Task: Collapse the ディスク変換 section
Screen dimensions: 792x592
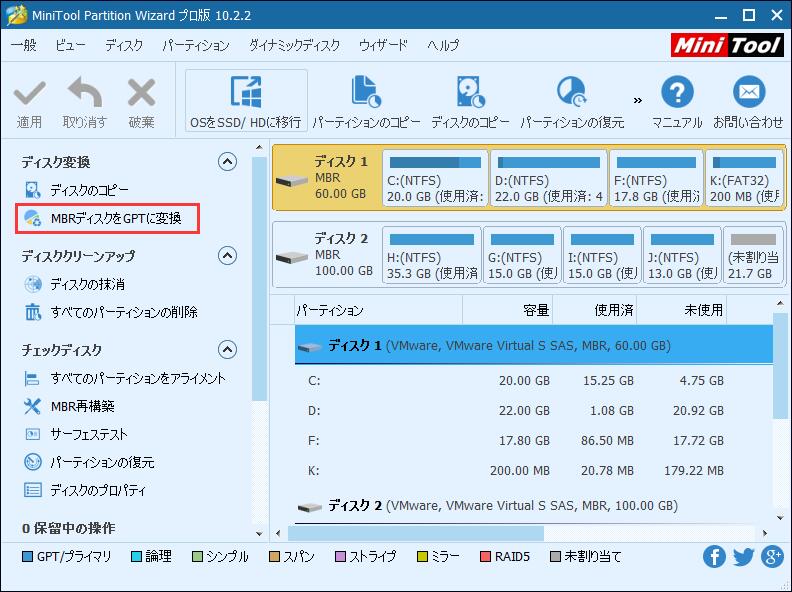Action: point(227,162)
